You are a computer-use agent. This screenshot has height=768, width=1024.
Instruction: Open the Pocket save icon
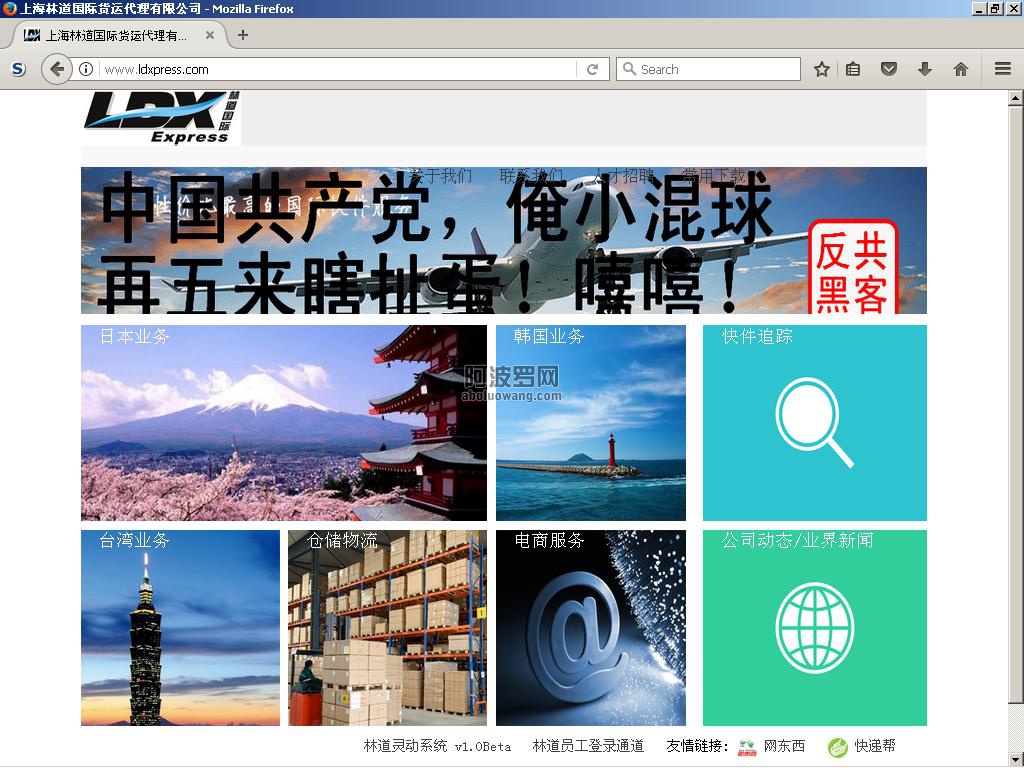pyautogui.click(x=888, y=69)
